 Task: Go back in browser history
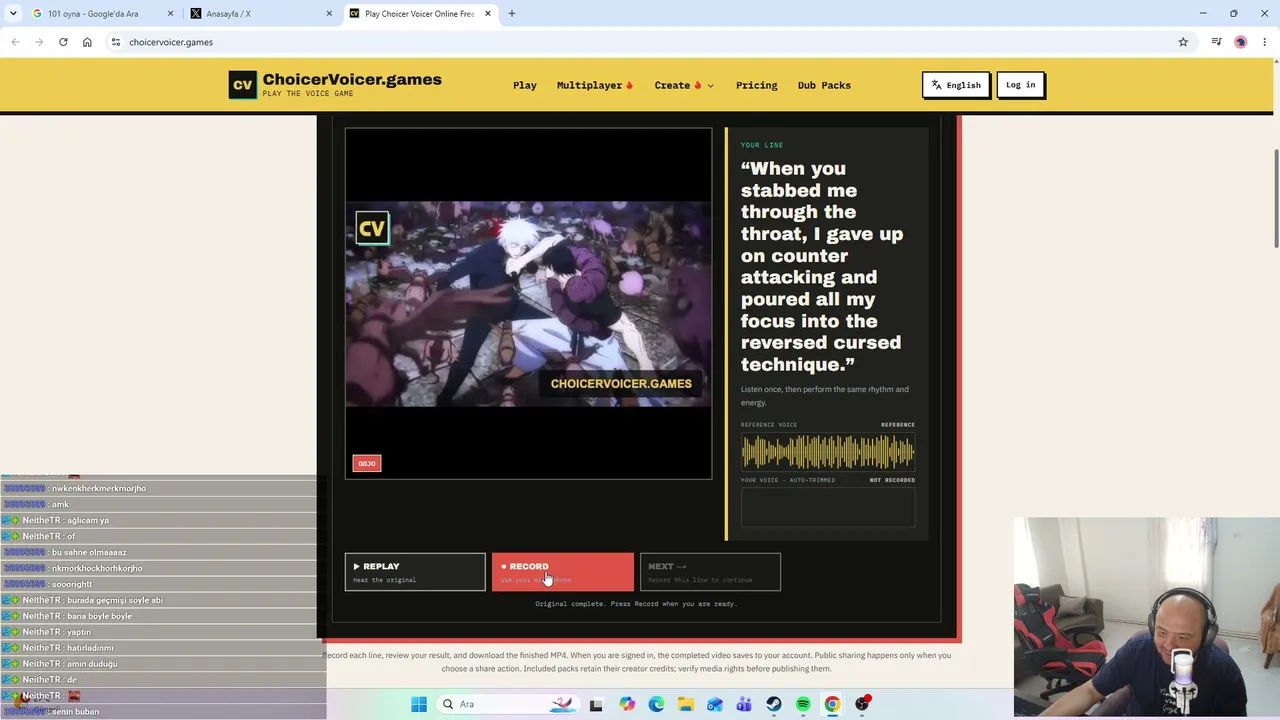(x=15, y=42)
